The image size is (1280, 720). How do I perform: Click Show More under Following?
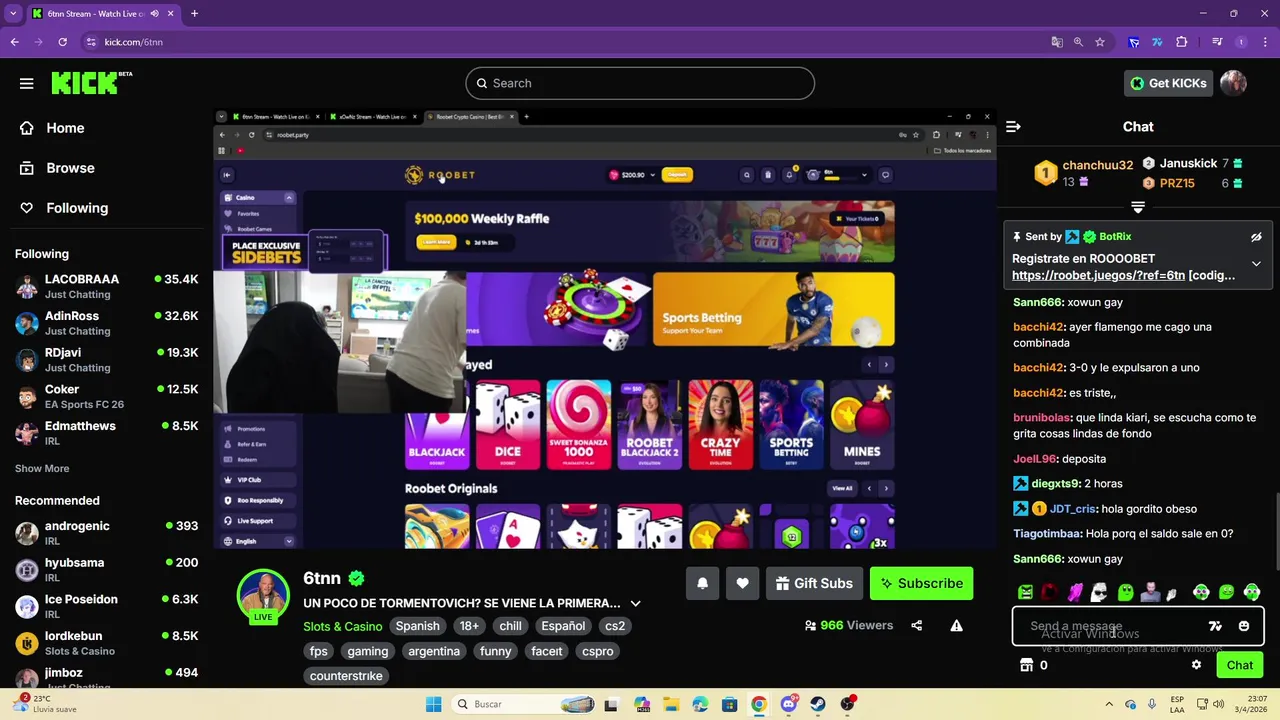pyautogui.click(x=42, y=468)
